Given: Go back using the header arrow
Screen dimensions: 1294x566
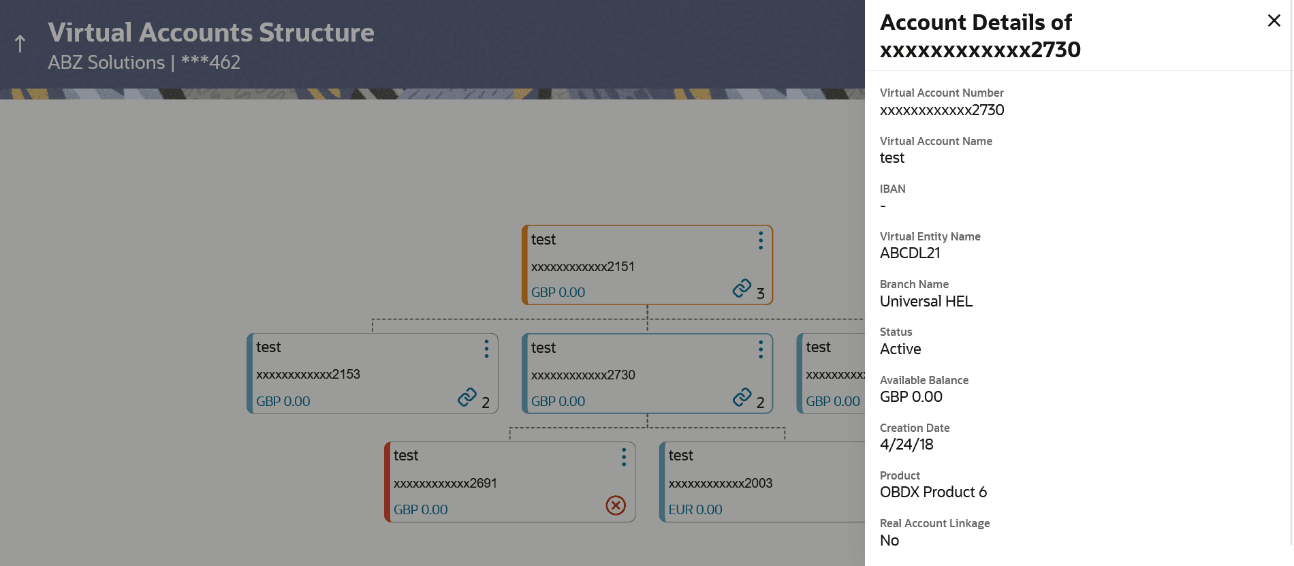Looking at the screenshot, I should 19,44.
